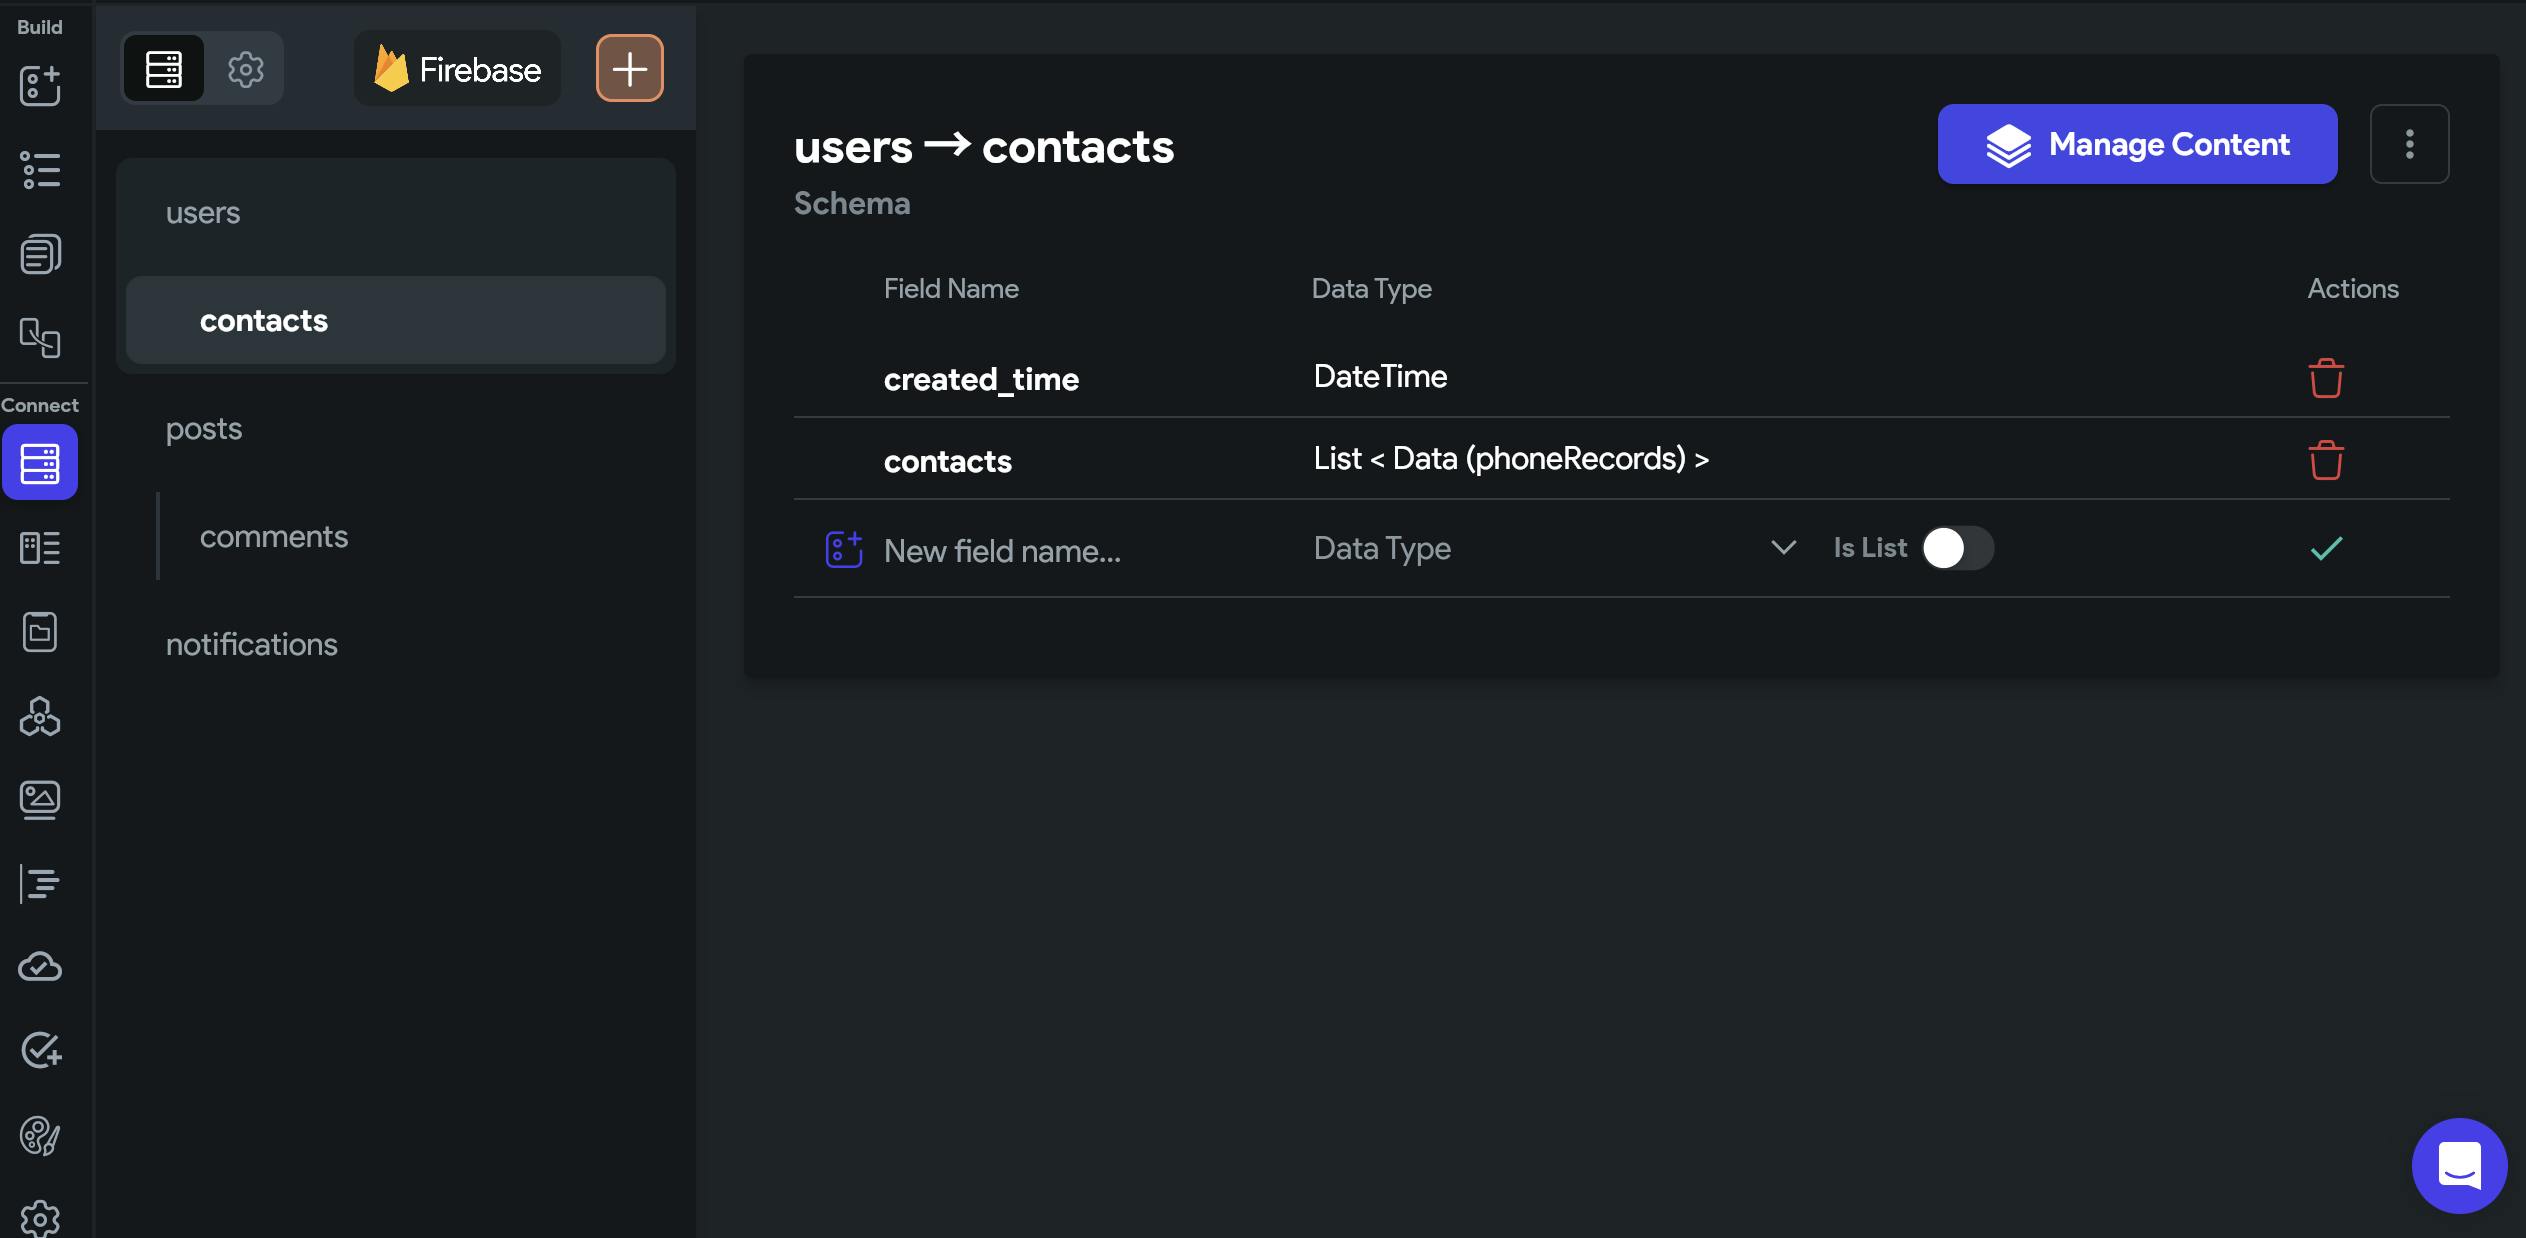Select the notifications collection
The width and height of the screenshot is (2526, 1238).
click(x=252, y=645)
